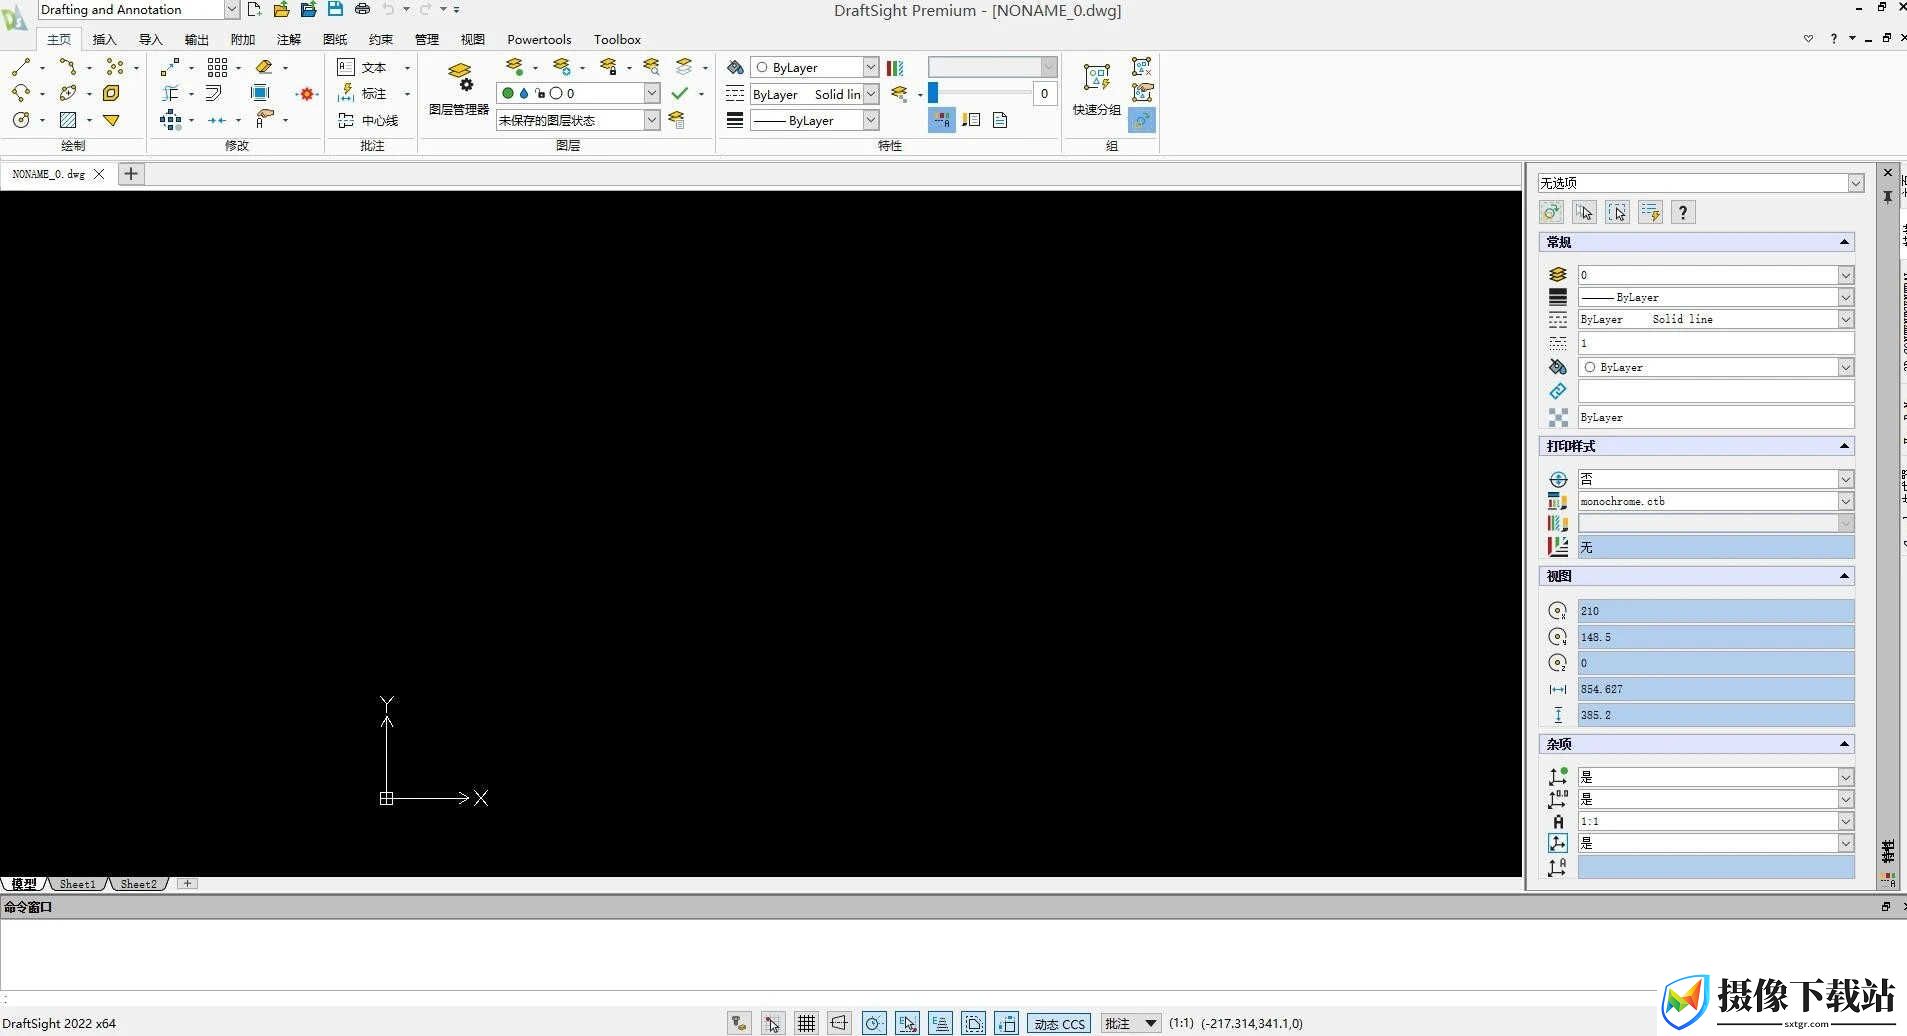
Task: Click the paint bucket line color icon
Action: point(735,67)
